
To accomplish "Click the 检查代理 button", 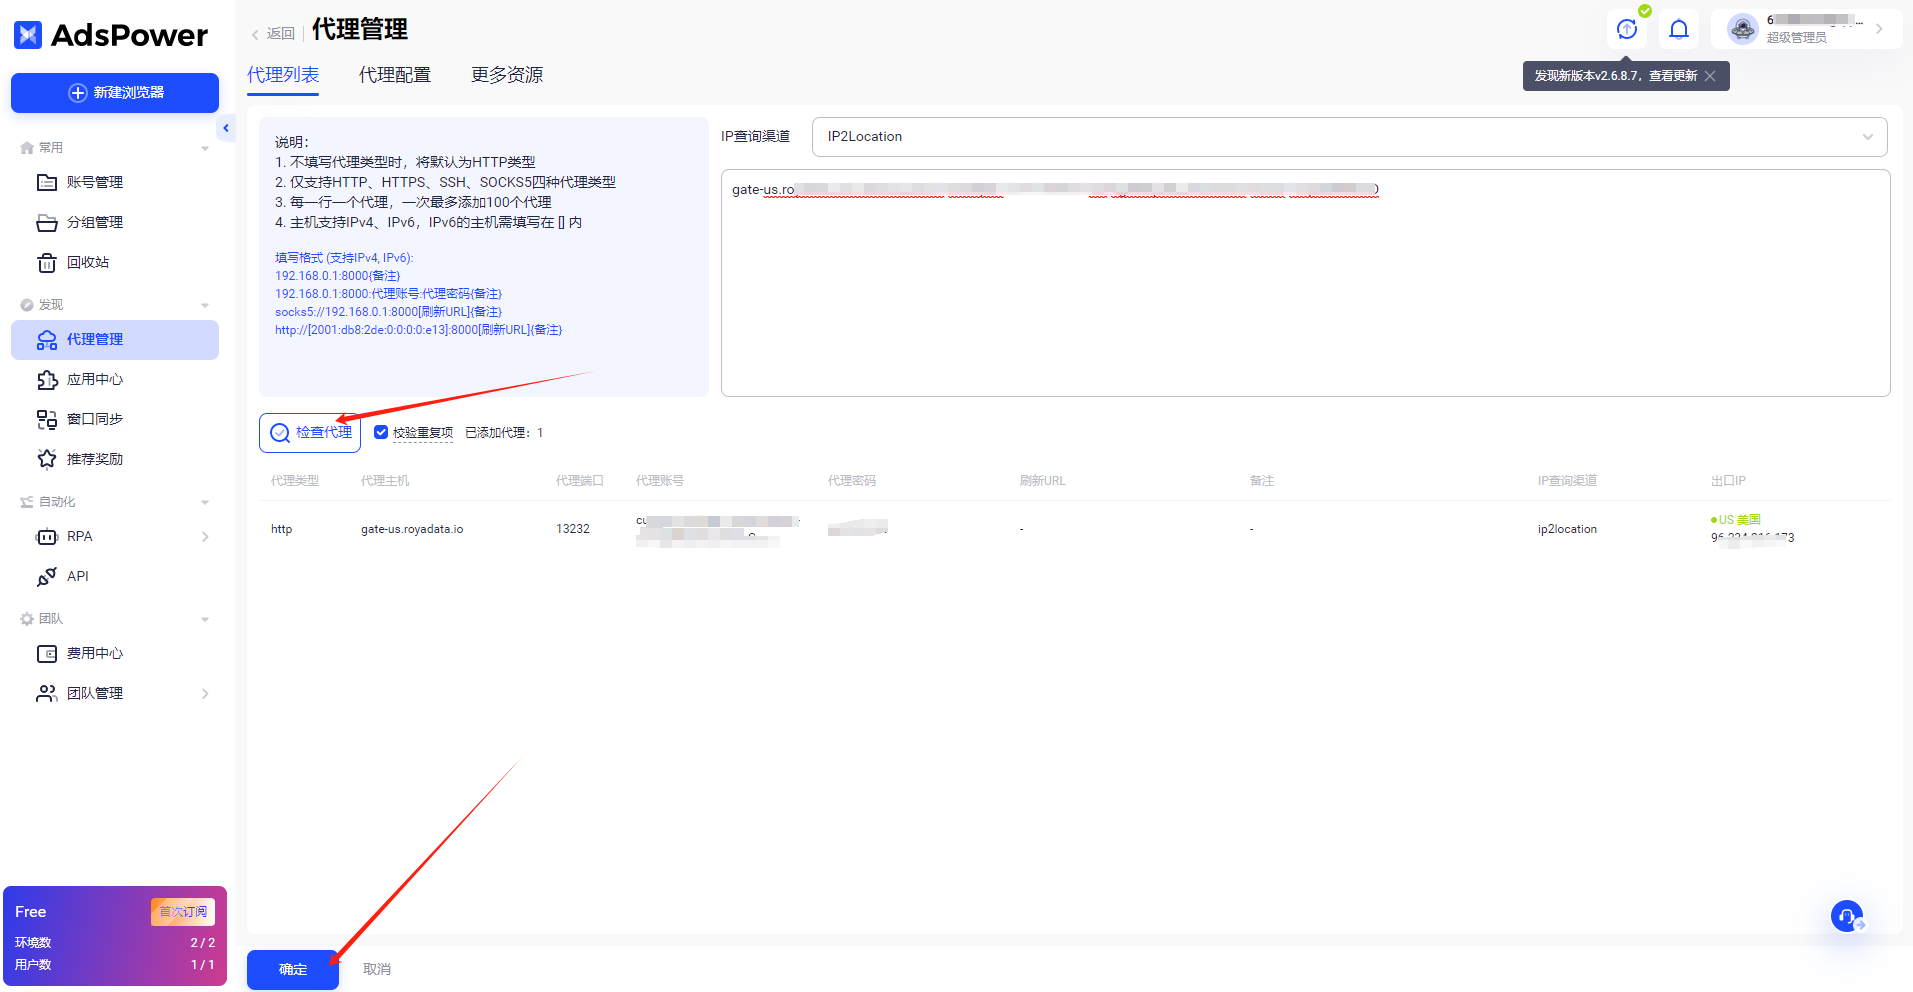I will point(310,433).
